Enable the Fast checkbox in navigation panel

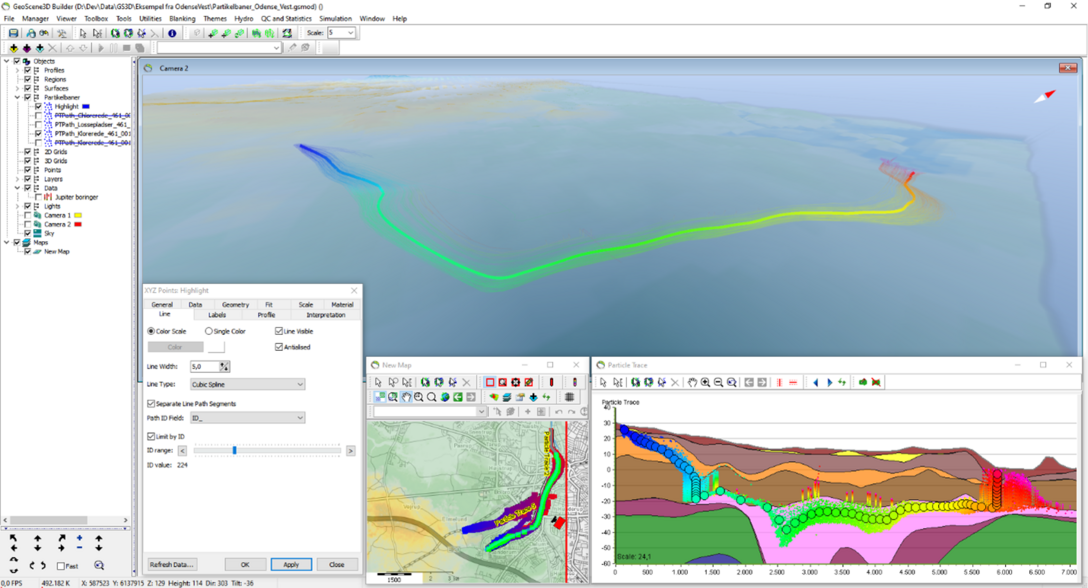pos(61,566)
